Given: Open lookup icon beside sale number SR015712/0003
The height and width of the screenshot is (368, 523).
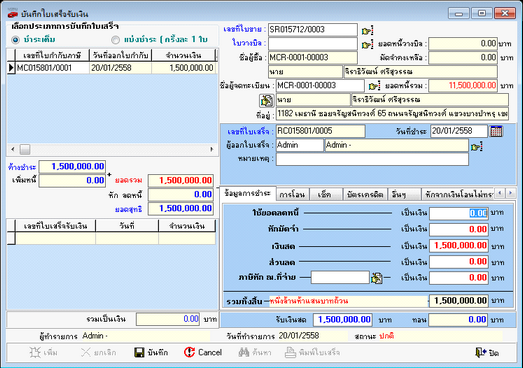Looking at the screenshot, I should tap(367, 31).
